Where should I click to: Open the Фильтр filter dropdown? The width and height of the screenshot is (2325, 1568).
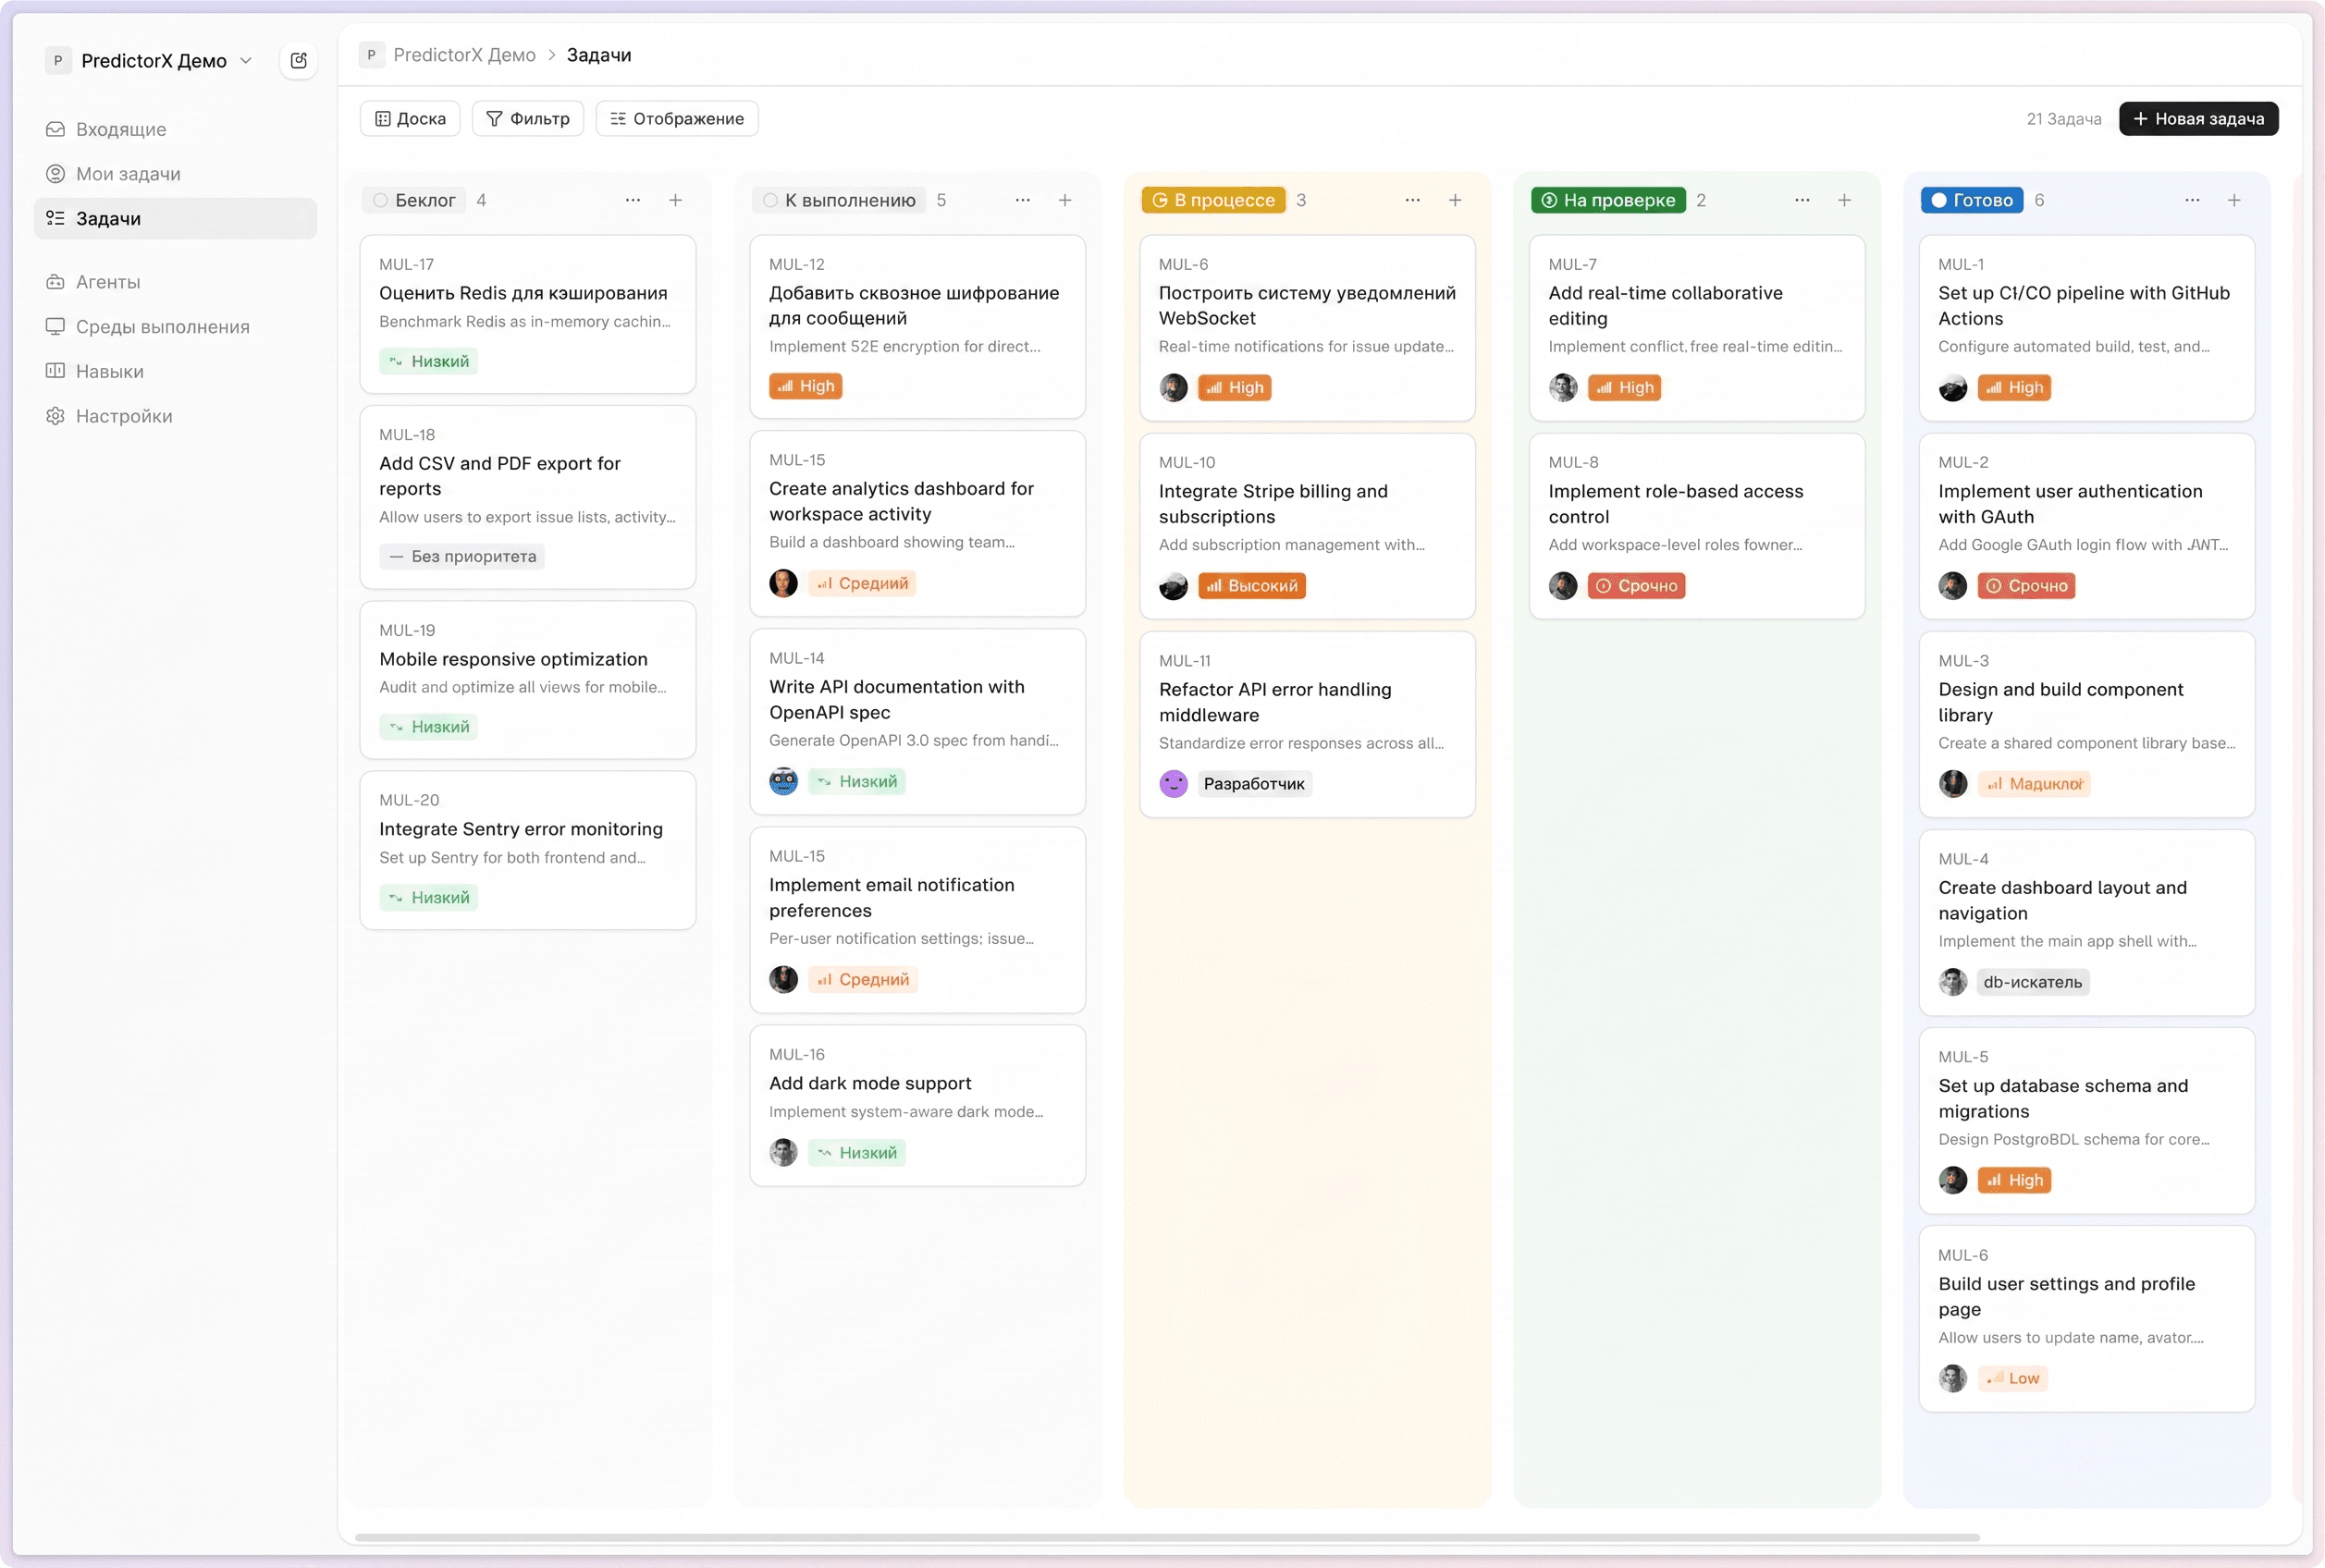(528, 119)
